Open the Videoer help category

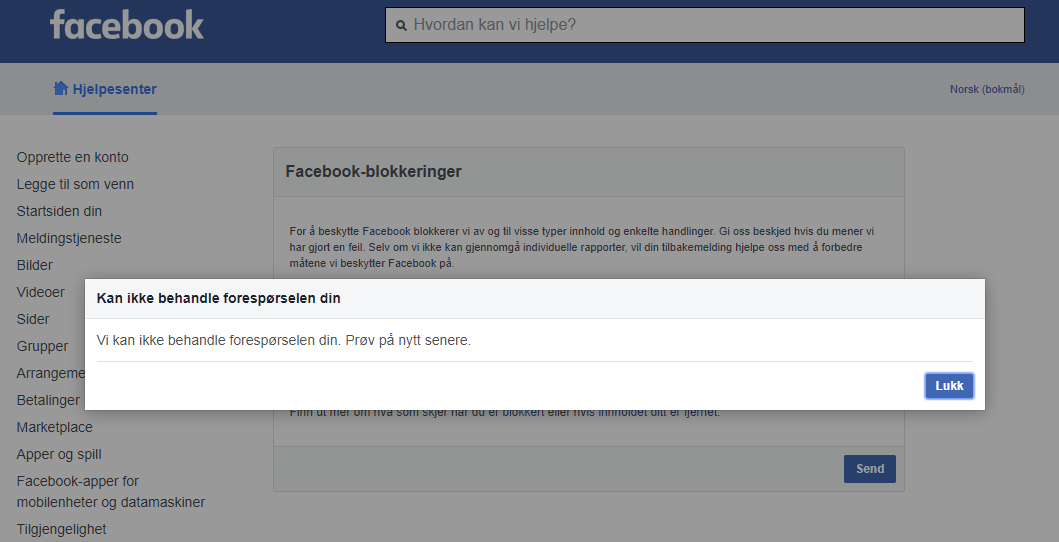pos(40,292)
